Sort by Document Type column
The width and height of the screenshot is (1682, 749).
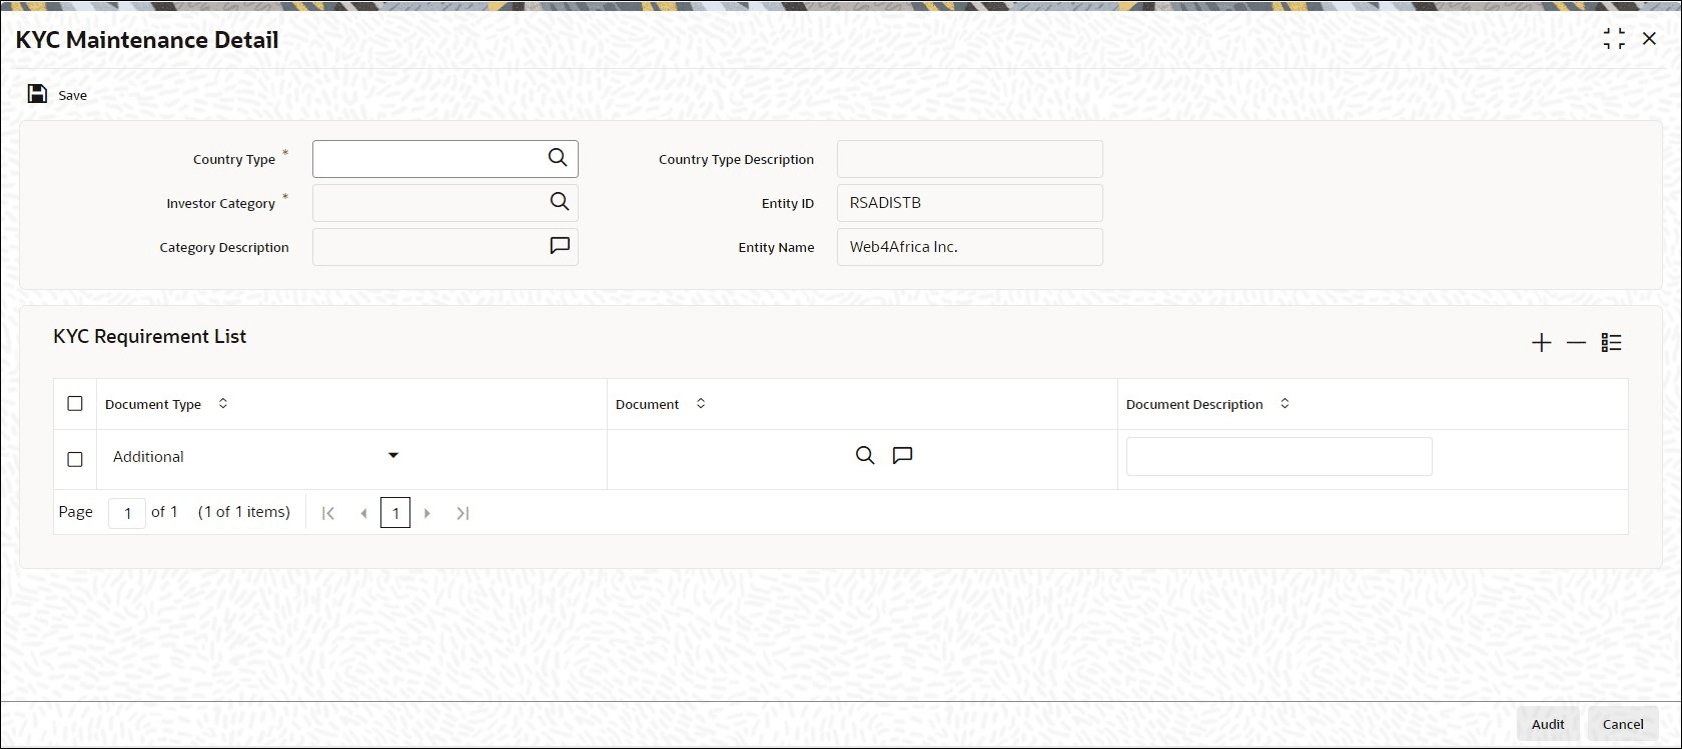[x=223, y=404]
